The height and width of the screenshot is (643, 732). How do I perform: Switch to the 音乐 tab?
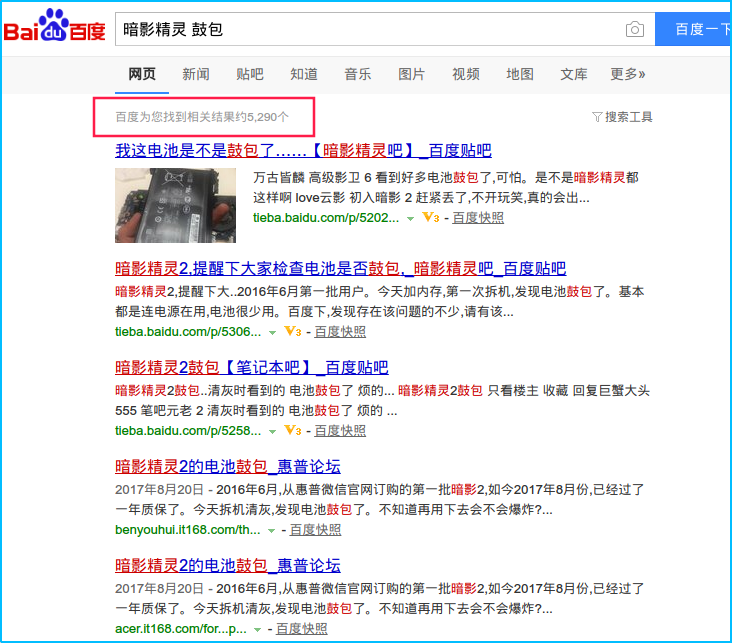pyautogui.click(x=358, y=74)
